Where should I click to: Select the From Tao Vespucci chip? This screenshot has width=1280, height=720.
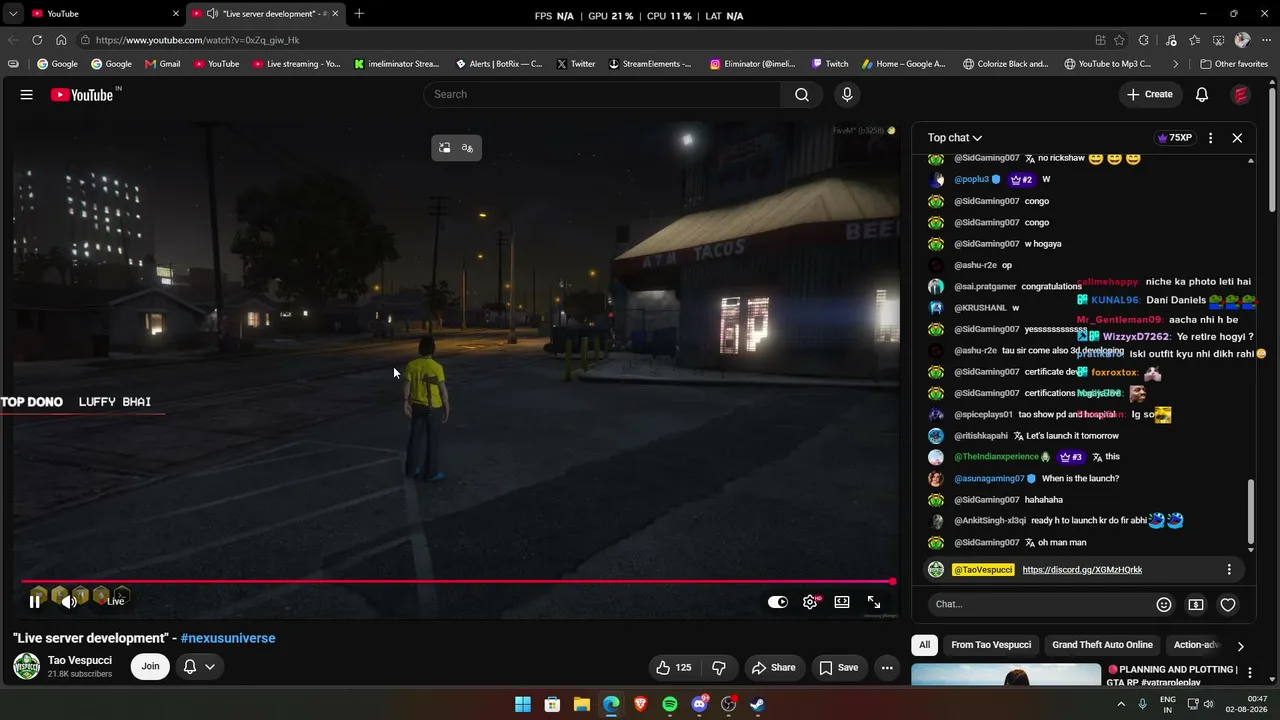(991, 645)
